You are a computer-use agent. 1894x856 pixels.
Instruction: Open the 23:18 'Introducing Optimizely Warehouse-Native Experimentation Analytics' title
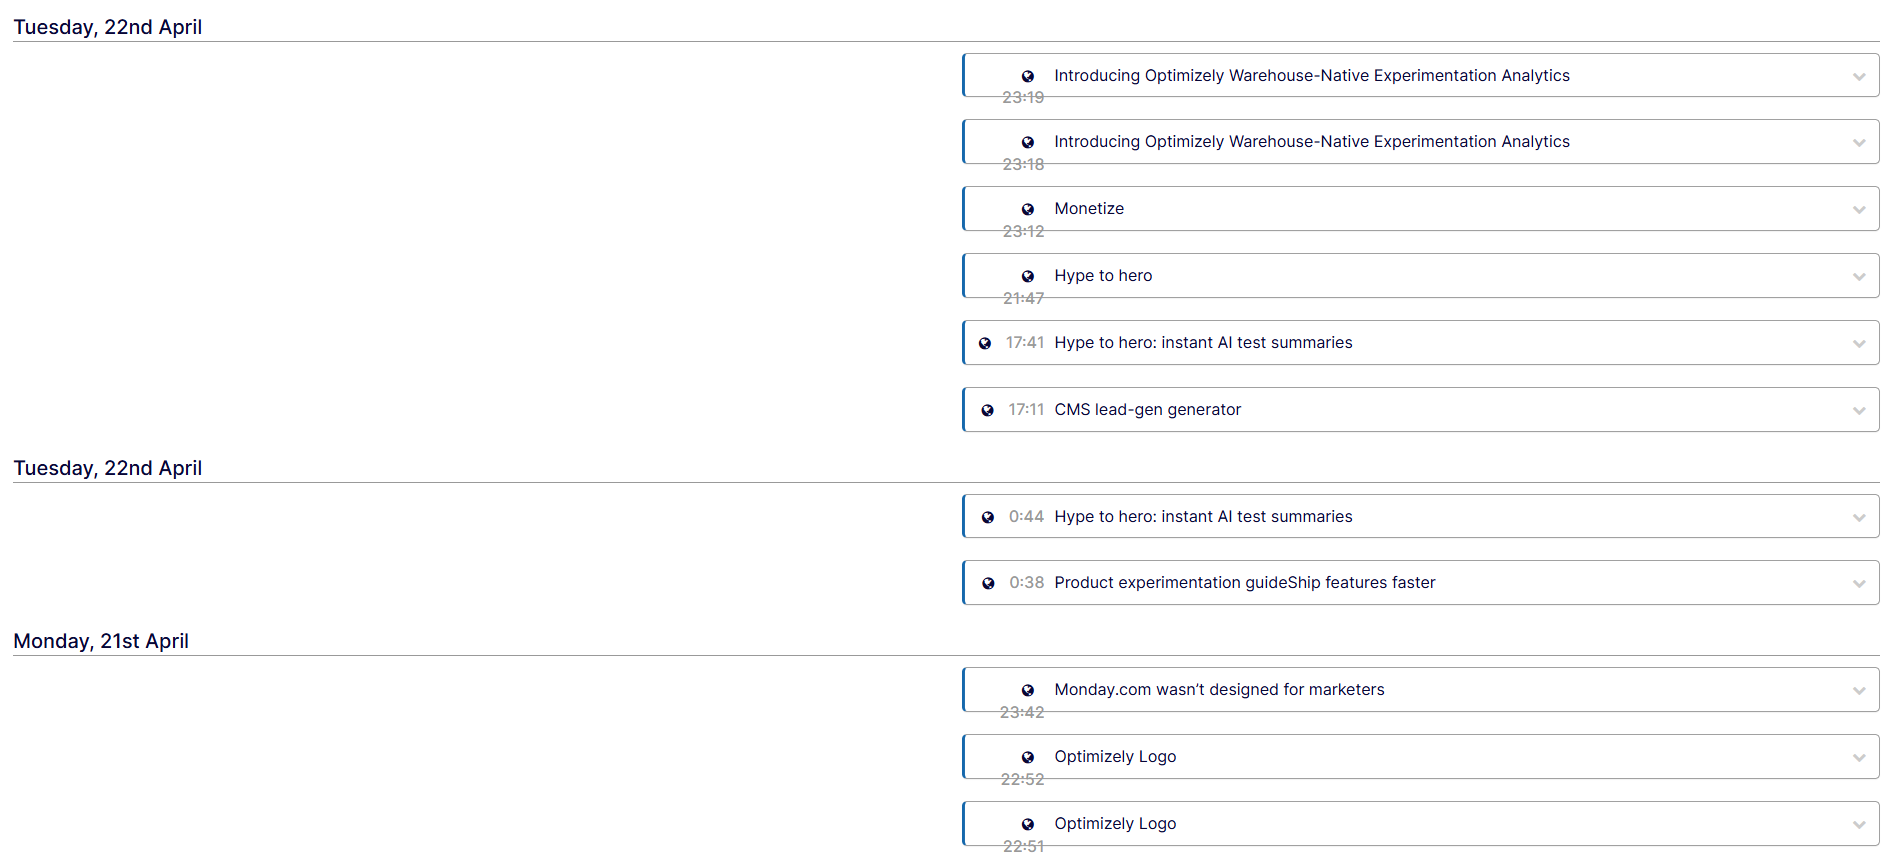coord(1312,142)
